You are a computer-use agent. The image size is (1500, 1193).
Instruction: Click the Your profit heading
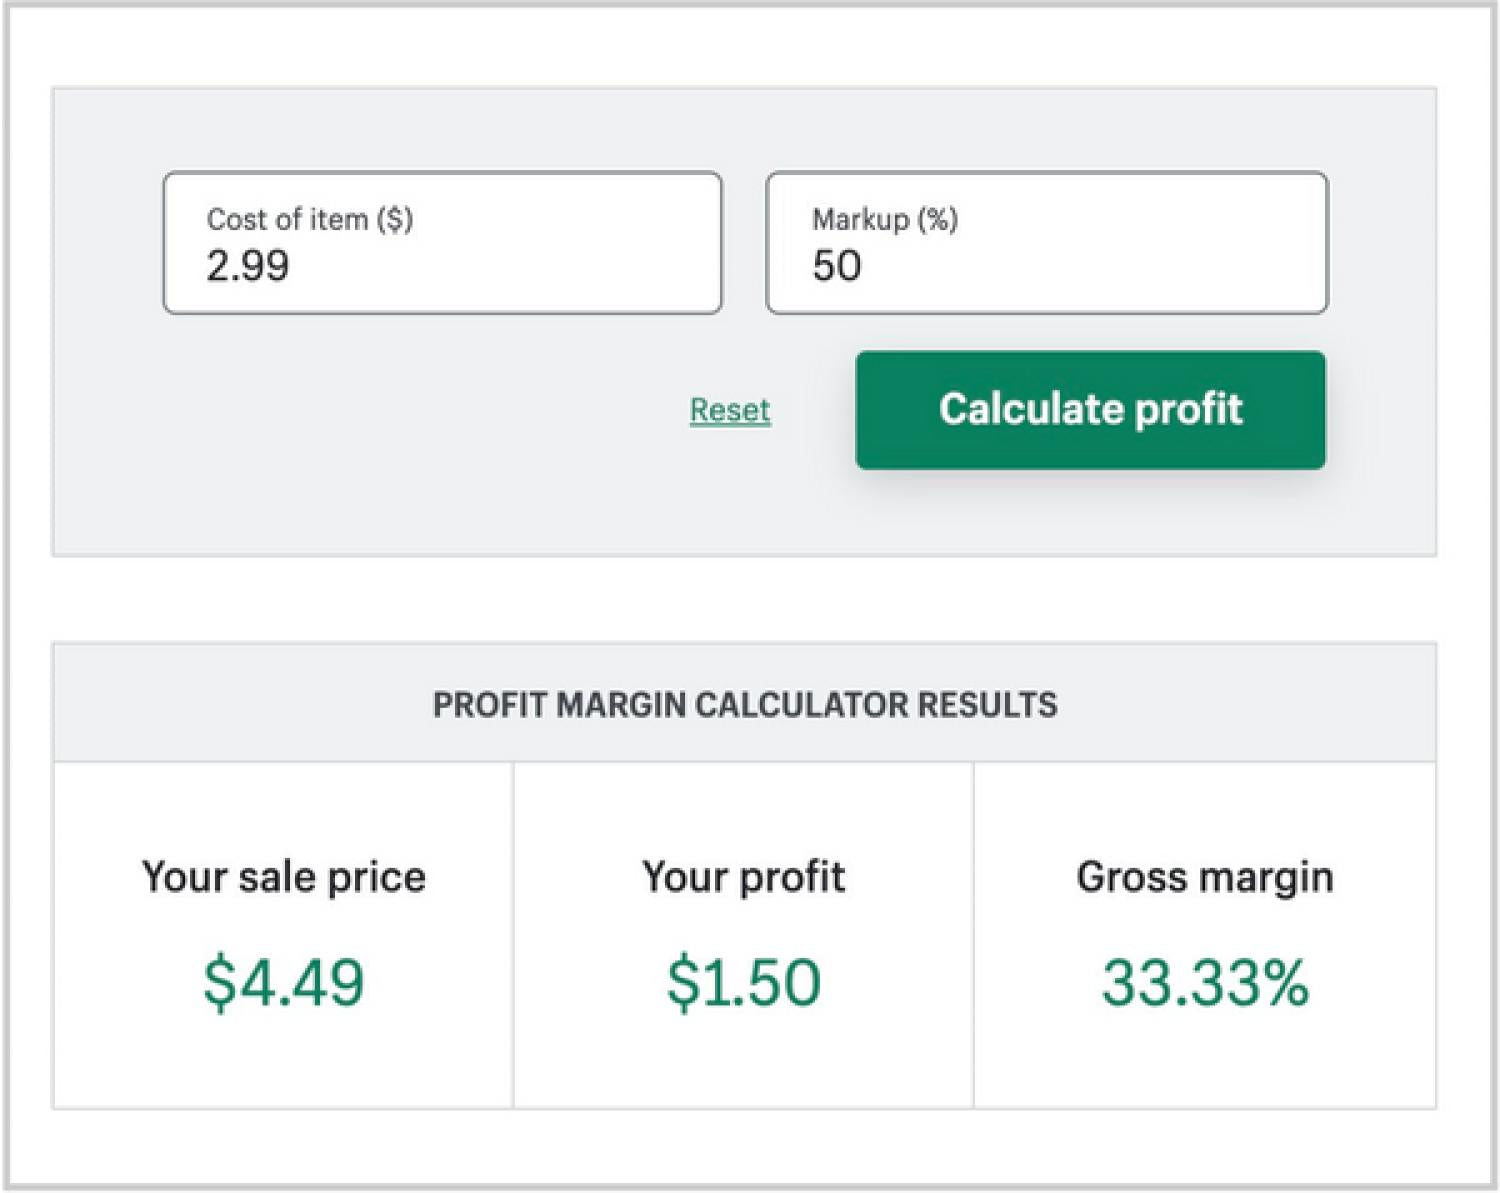tap(744, 877)
